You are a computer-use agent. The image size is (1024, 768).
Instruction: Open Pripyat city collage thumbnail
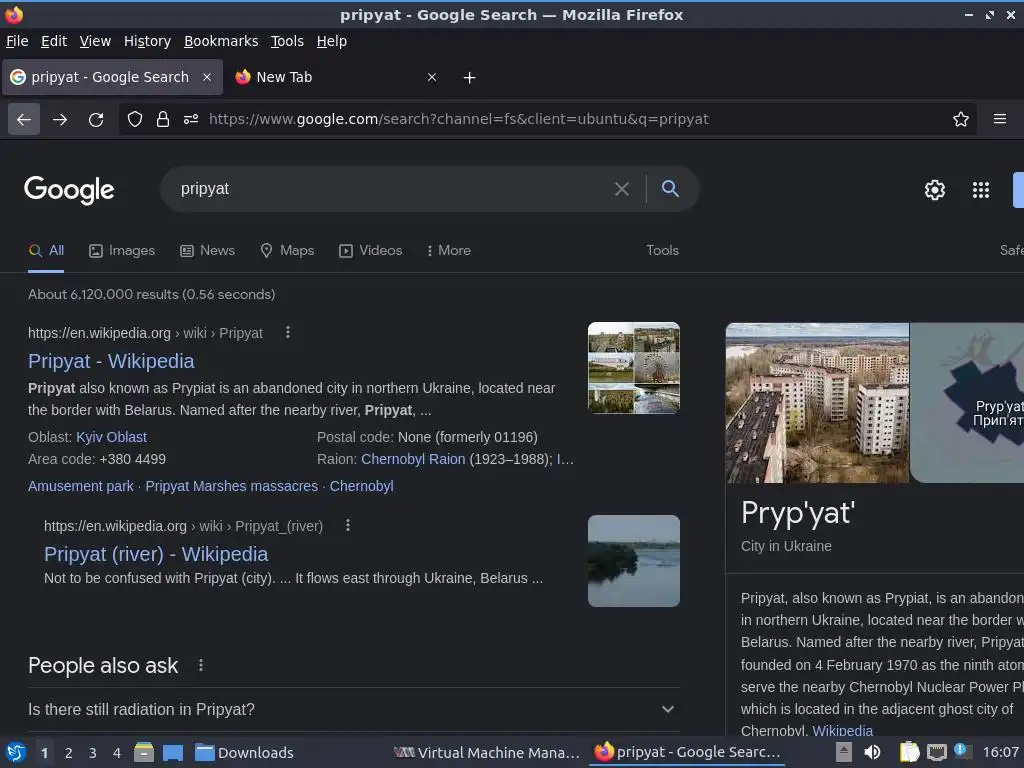coord(633,368)
